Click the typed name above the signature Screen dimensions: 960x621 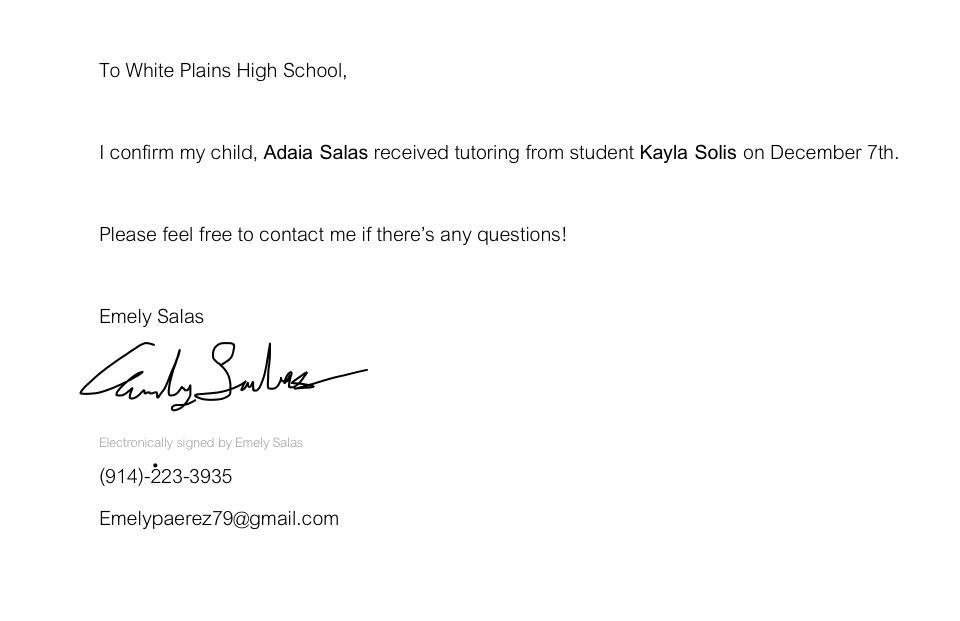coord(151,317)
